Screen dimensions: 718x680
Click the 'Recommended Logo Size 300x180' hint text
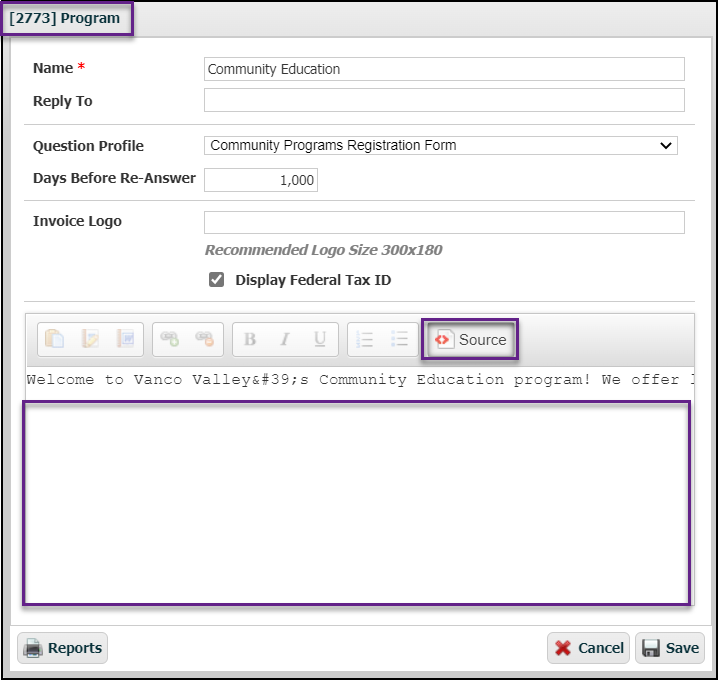click(x=323, y=250)
